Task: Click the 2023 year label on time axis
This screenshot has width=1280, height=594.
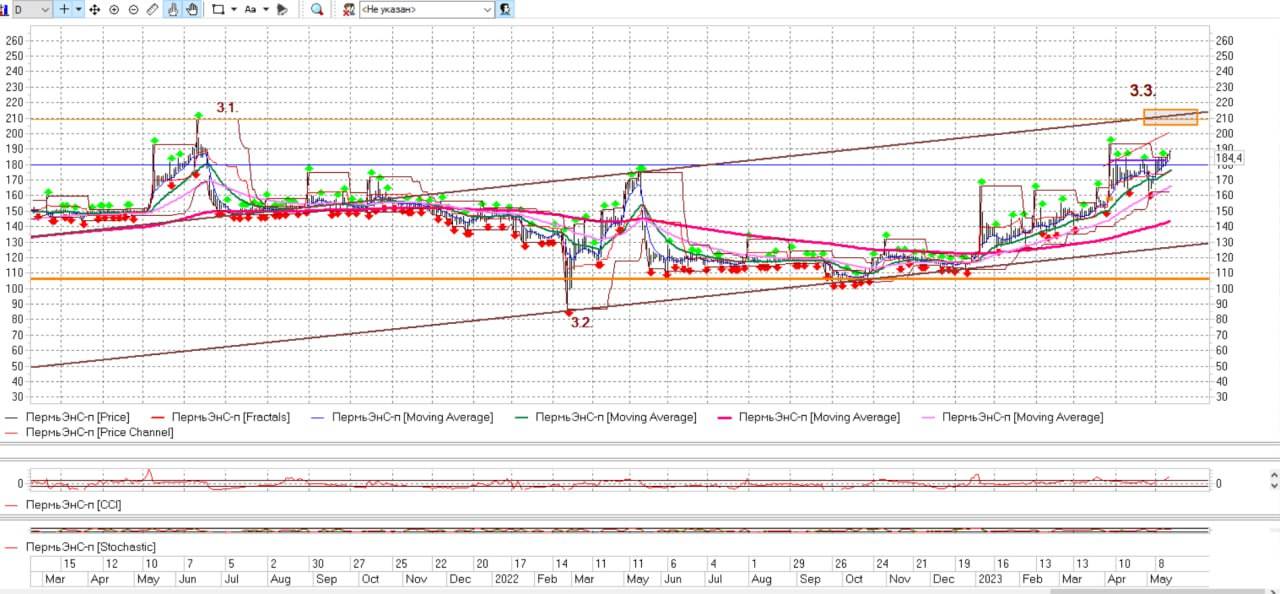Action: point(990,579)
